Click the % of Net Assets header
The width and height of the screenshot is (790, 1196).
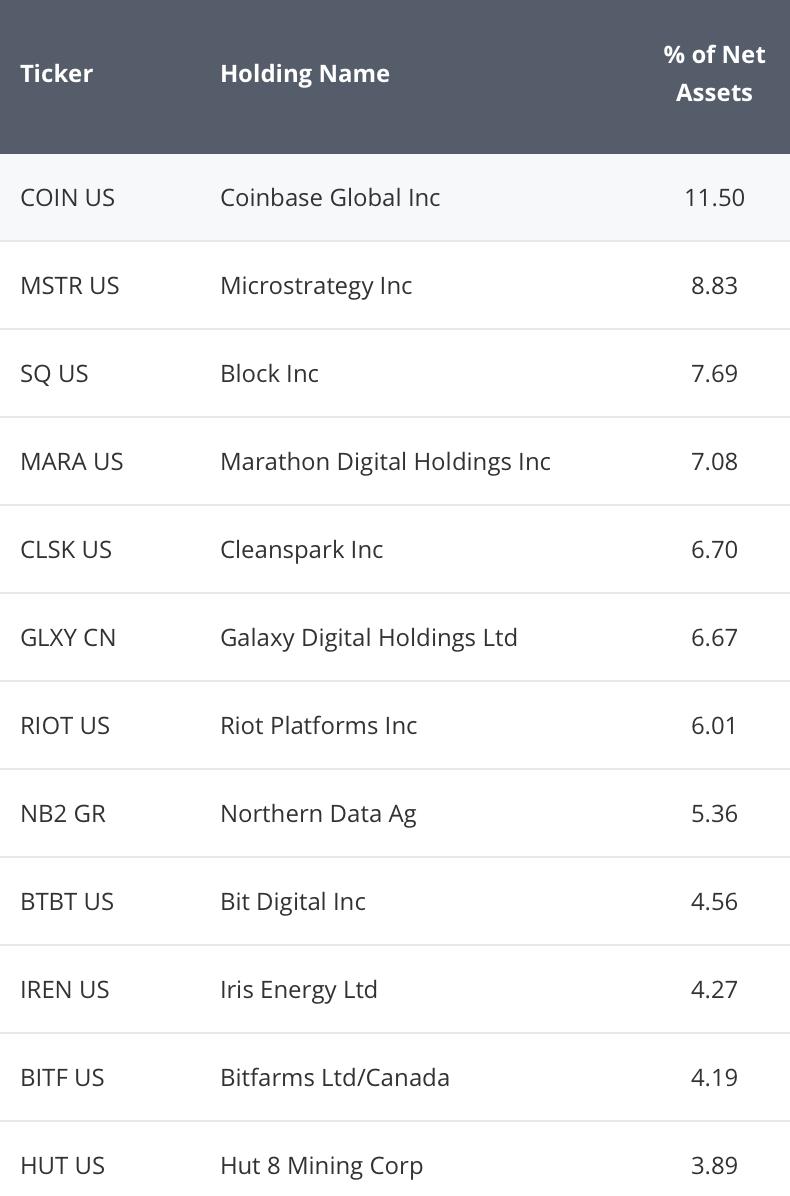(714, 73)
